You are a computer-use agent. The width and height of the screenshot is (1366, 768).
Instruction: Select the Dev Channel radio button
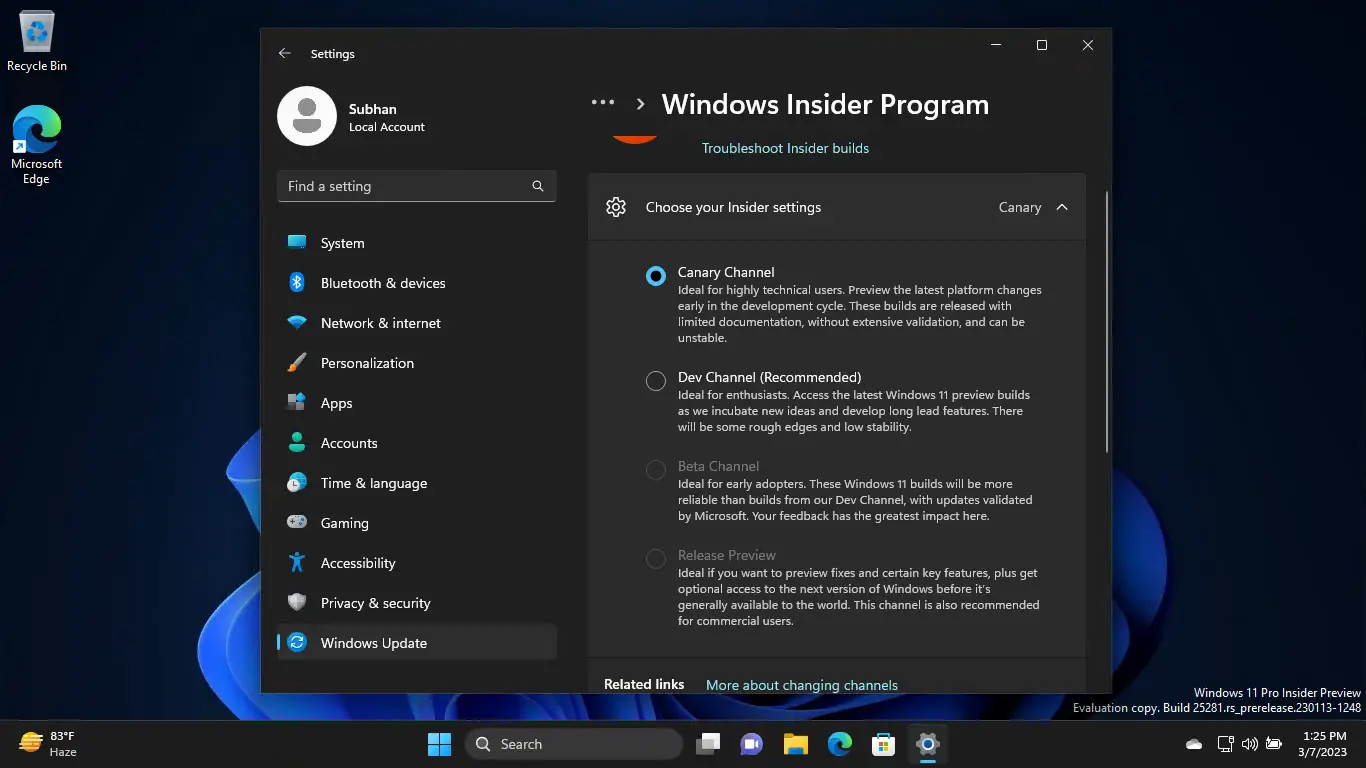[656, 381]
